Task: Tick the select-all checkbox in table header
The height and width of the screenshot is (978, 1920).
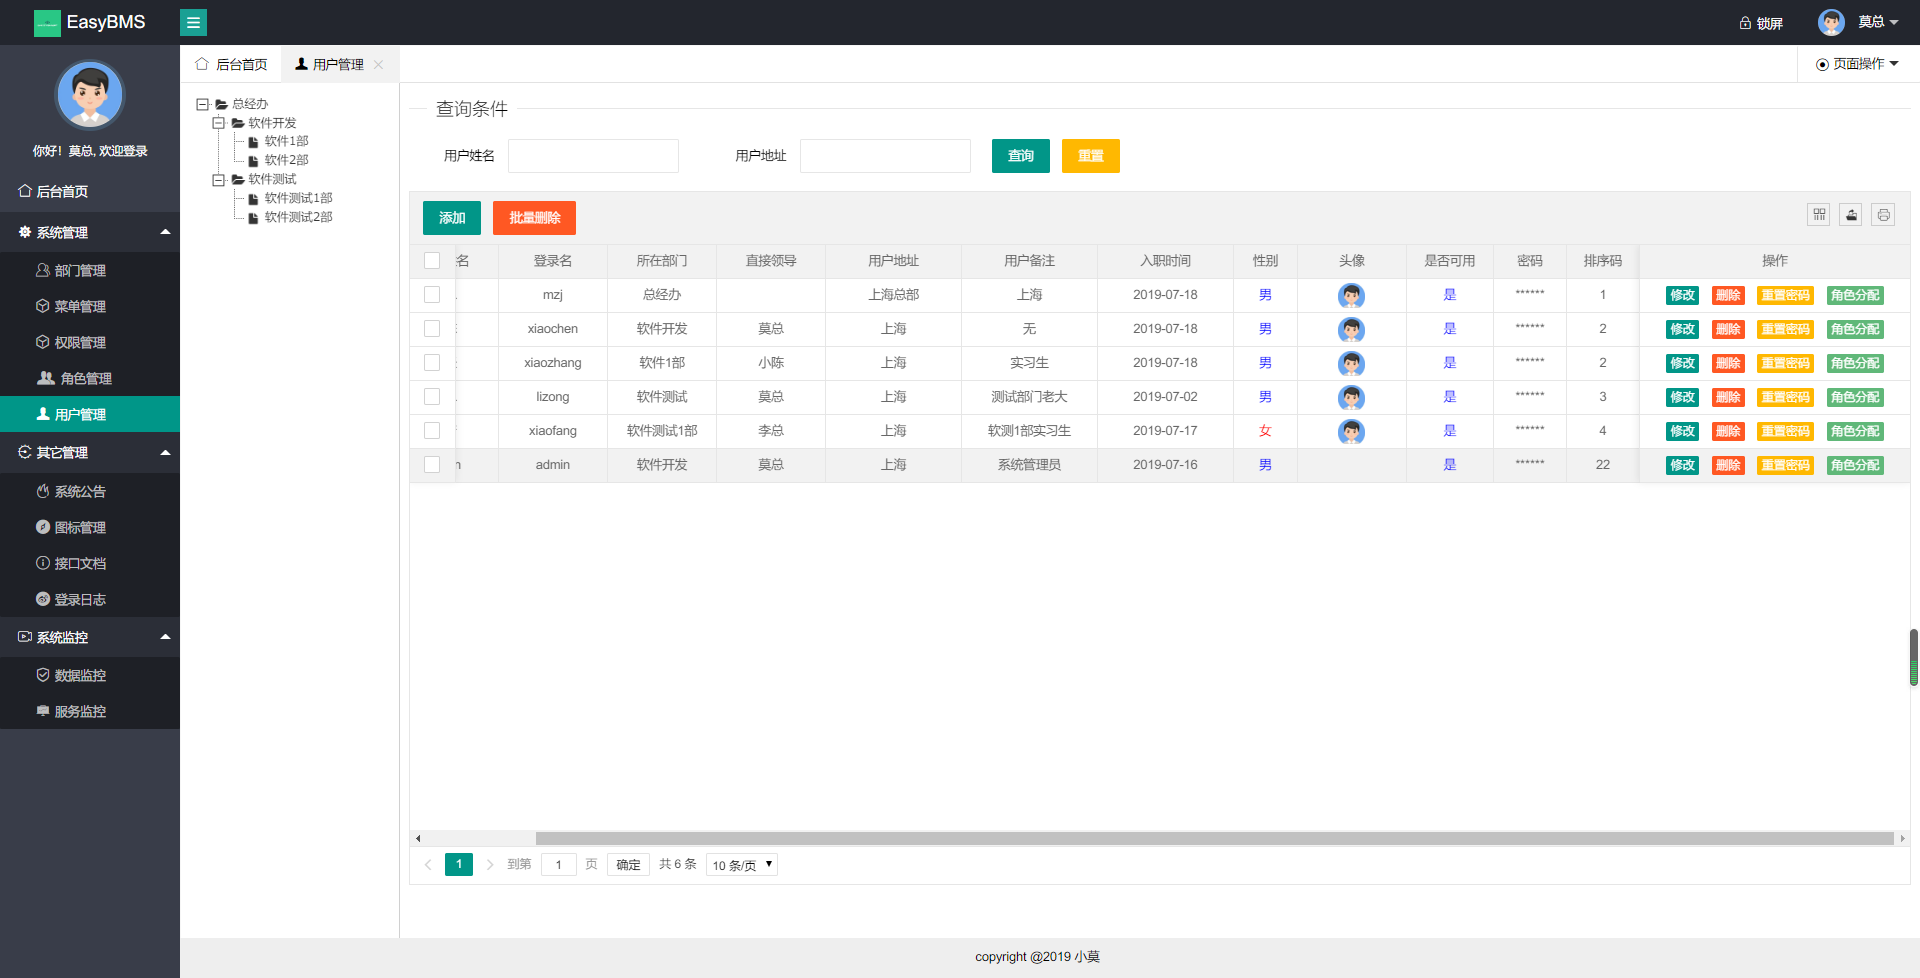Action: pyautogui.click(x=432, y=261)
